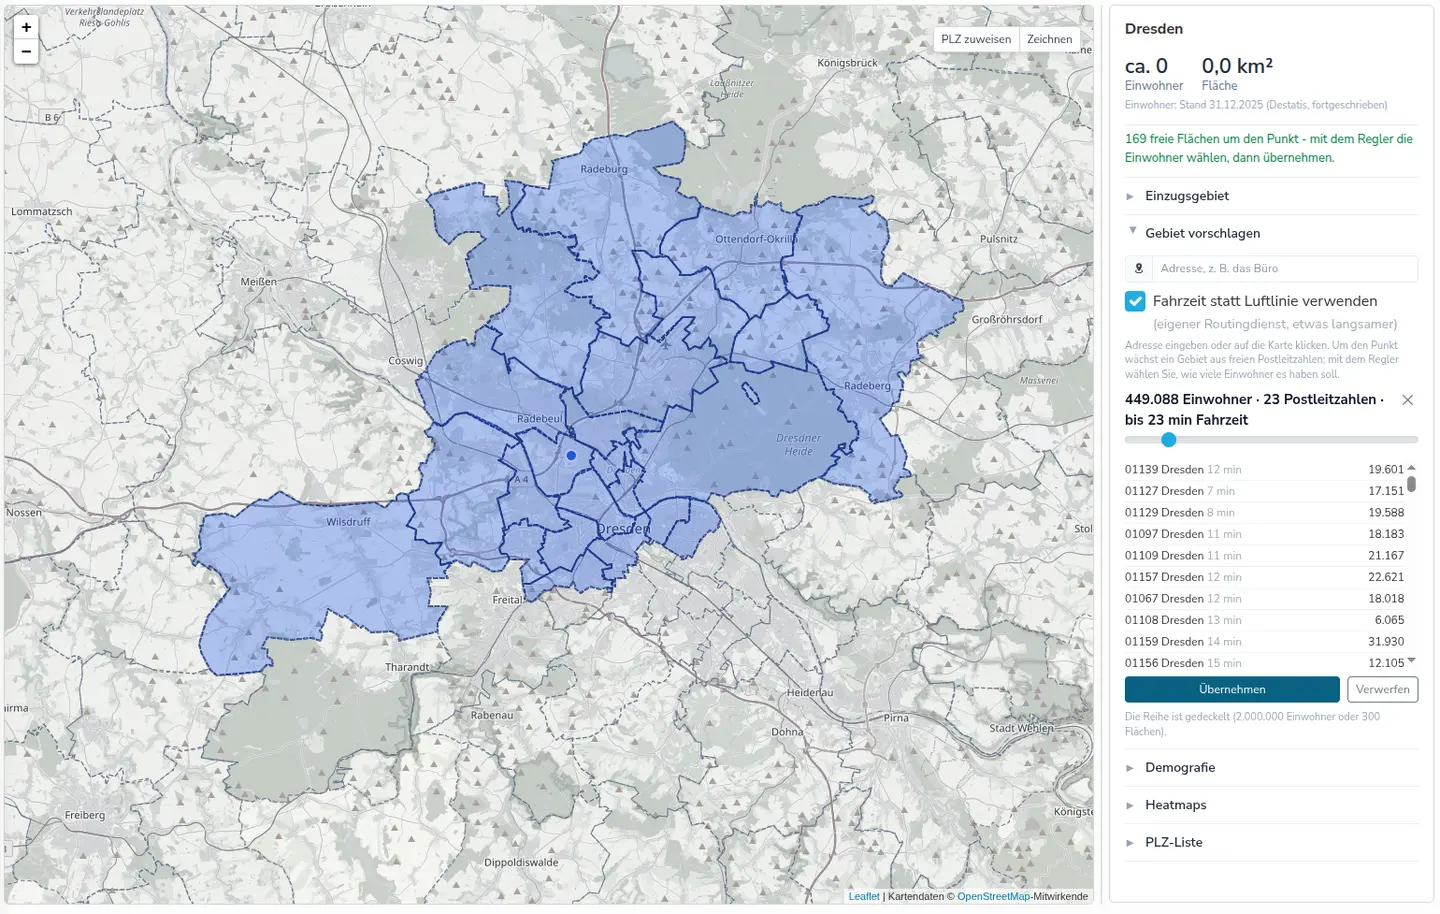Zoom in the map with plus button
This screenshot has width=1440, height=914.
(26, 27)
